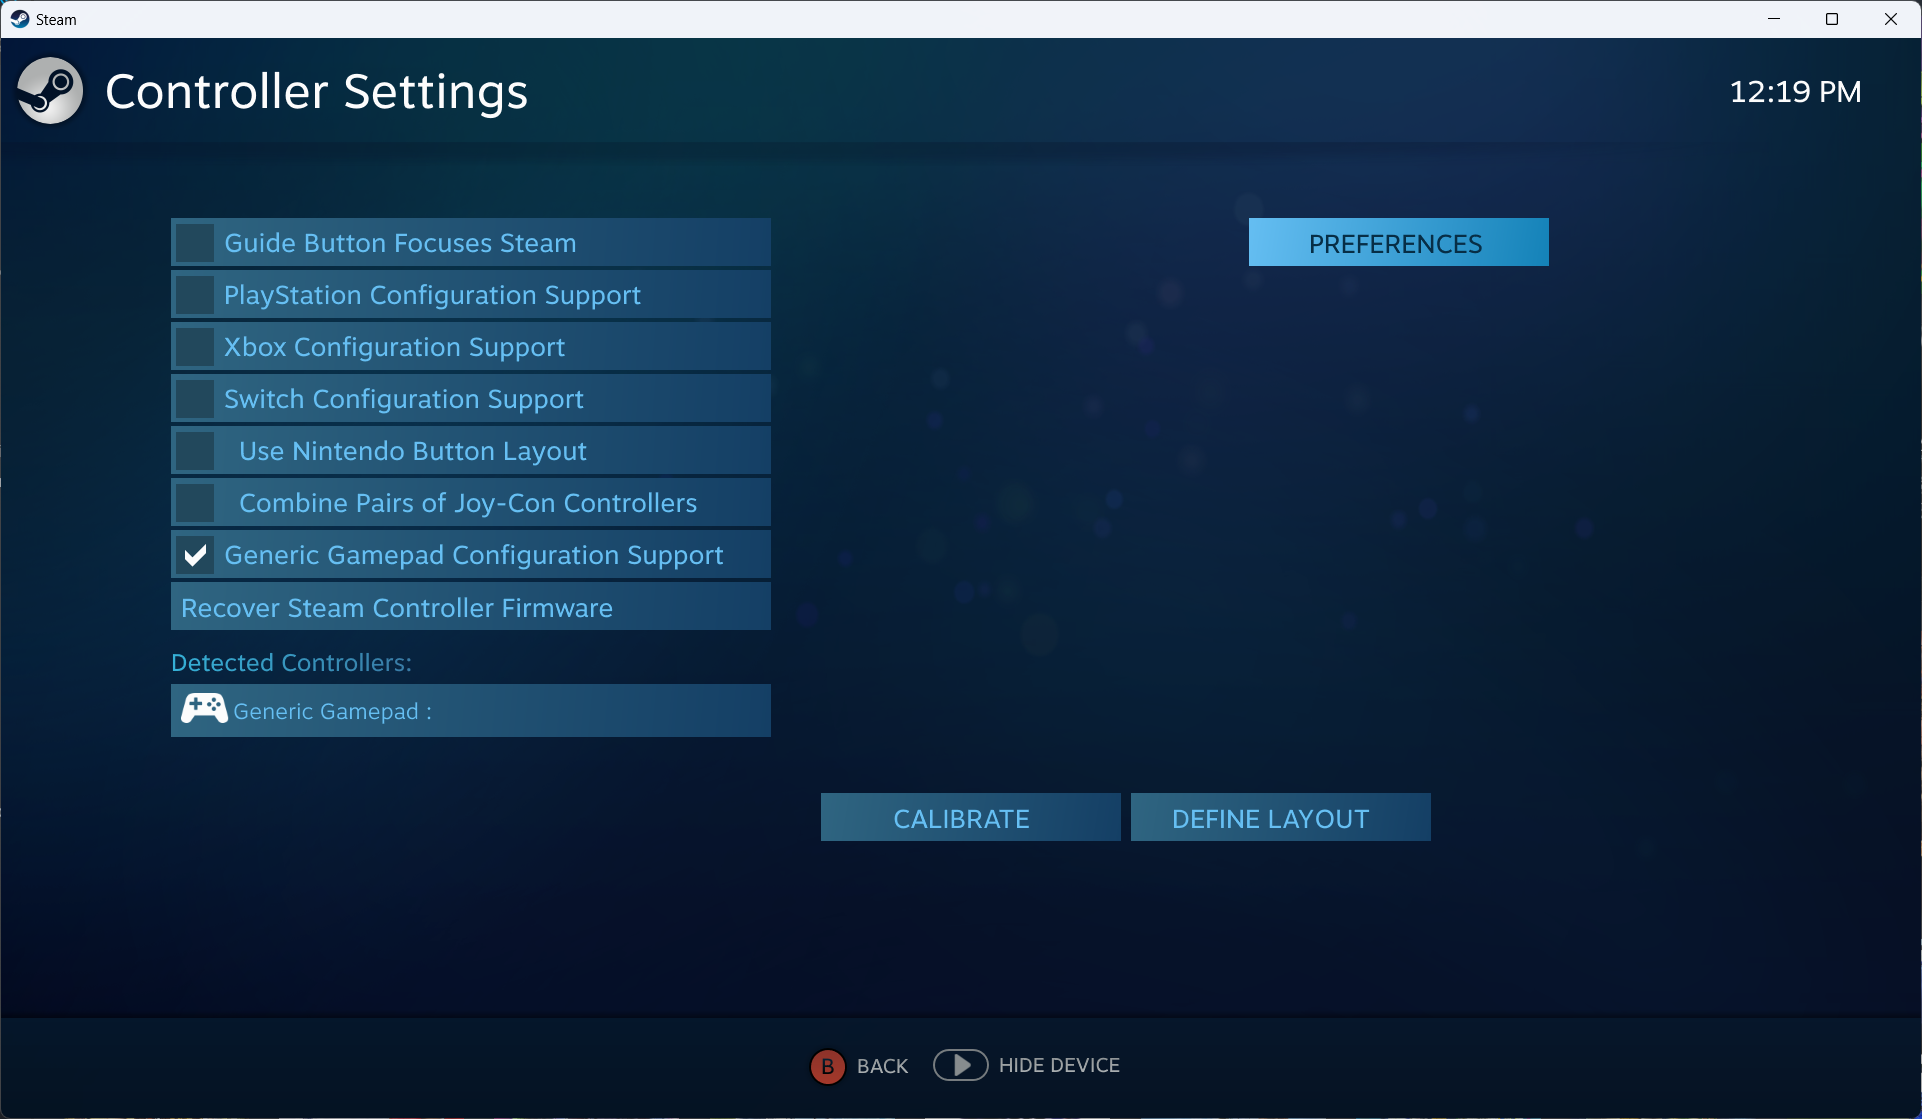This screenshot has width=1922, height=1119.
Task: Click Define Layout button
Action: click(1279, 818)
